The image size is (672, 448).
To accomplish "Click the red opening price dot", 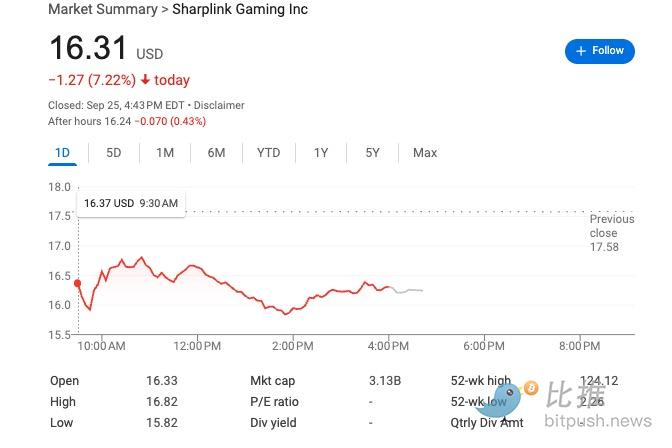I will tap(78, 283).
